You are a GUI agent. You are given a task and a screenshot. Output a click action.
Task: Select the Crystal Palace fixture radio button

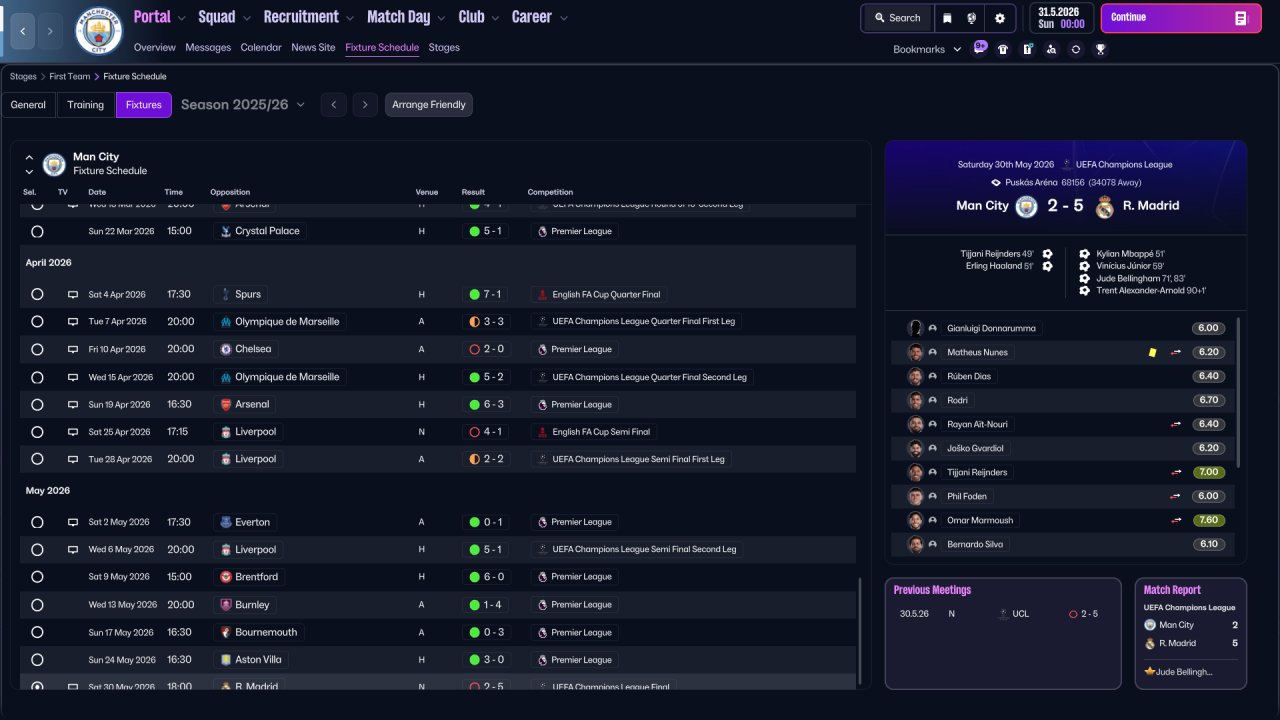tap(37, 231)
